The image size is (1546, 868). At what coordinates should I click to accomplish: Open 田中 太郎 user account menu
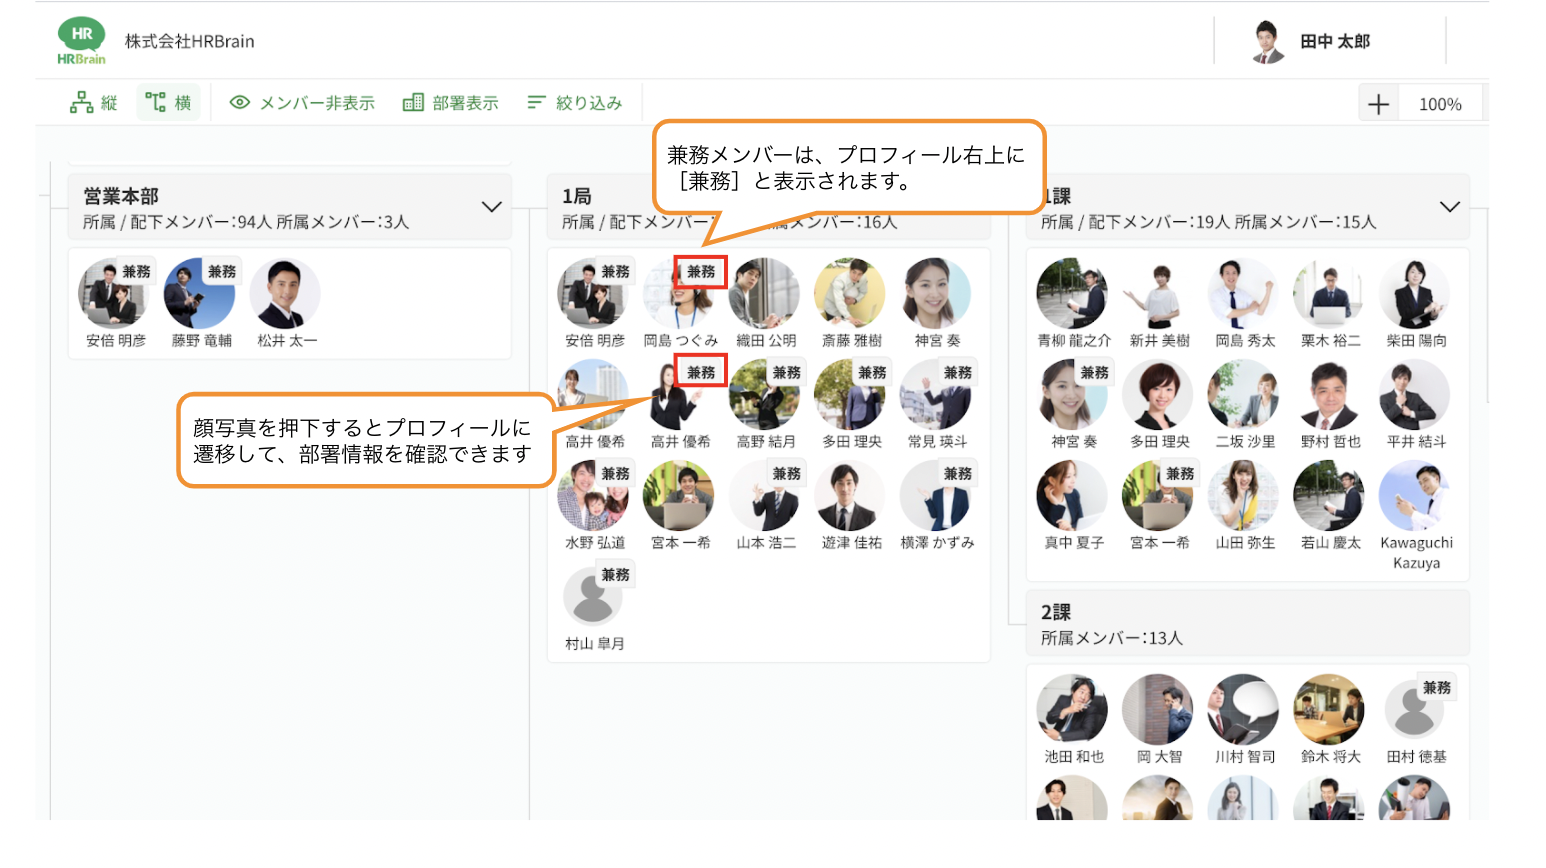[1312, 42]
